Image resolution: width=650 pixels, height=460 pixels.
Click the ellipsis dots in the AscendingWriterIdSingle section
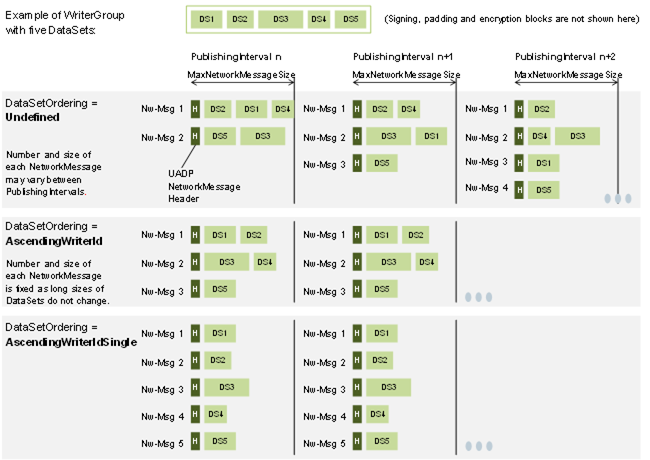pos(479,446)
